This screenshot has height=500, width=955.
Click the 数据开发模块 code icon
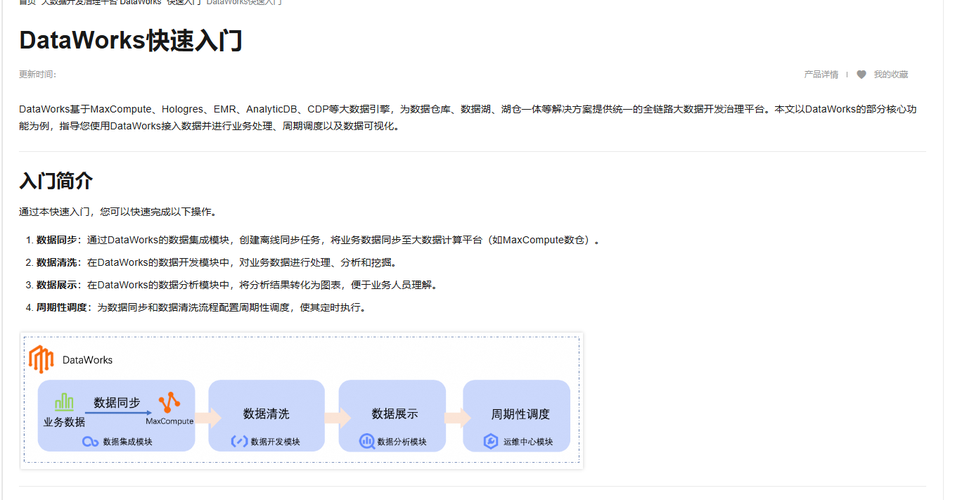pos(239,442)
